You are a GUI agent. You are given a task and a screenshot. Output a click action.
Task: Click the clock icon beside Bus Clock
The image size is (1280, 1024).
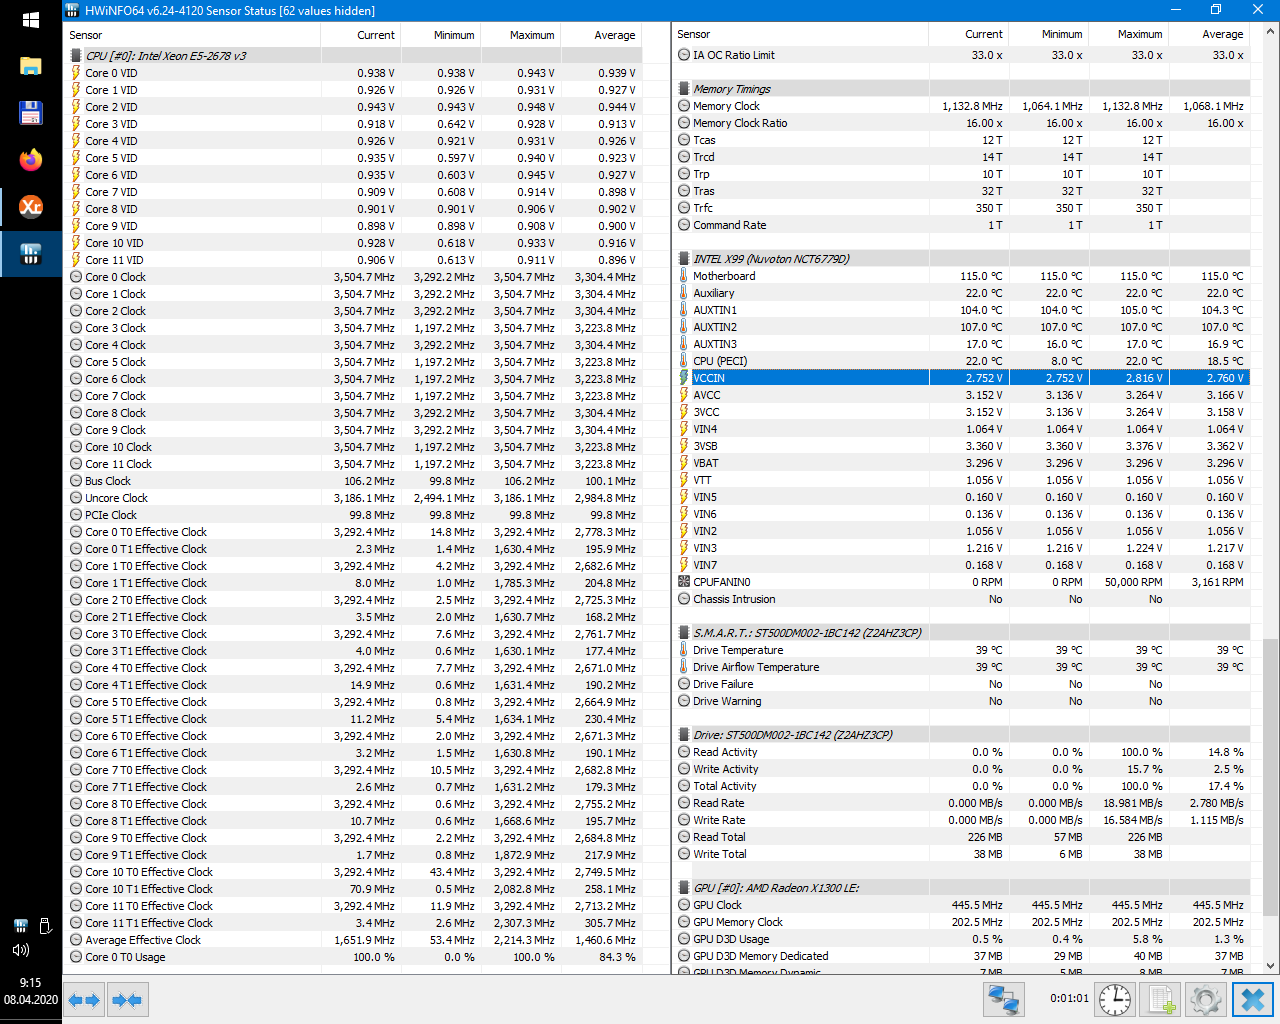tap(76, 481)
